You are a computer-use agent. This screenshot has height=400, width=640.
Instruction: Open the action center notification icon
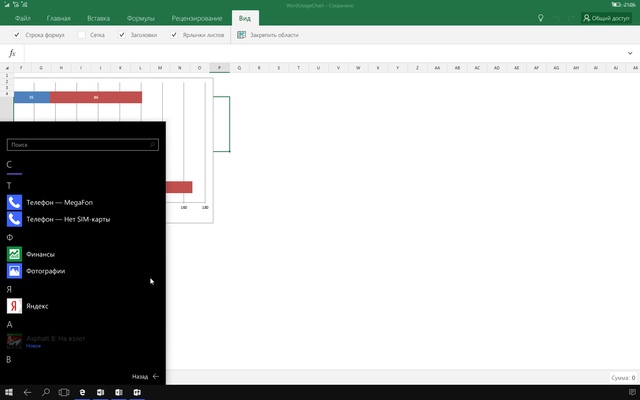pyautogui.click(x=632, y=392)
